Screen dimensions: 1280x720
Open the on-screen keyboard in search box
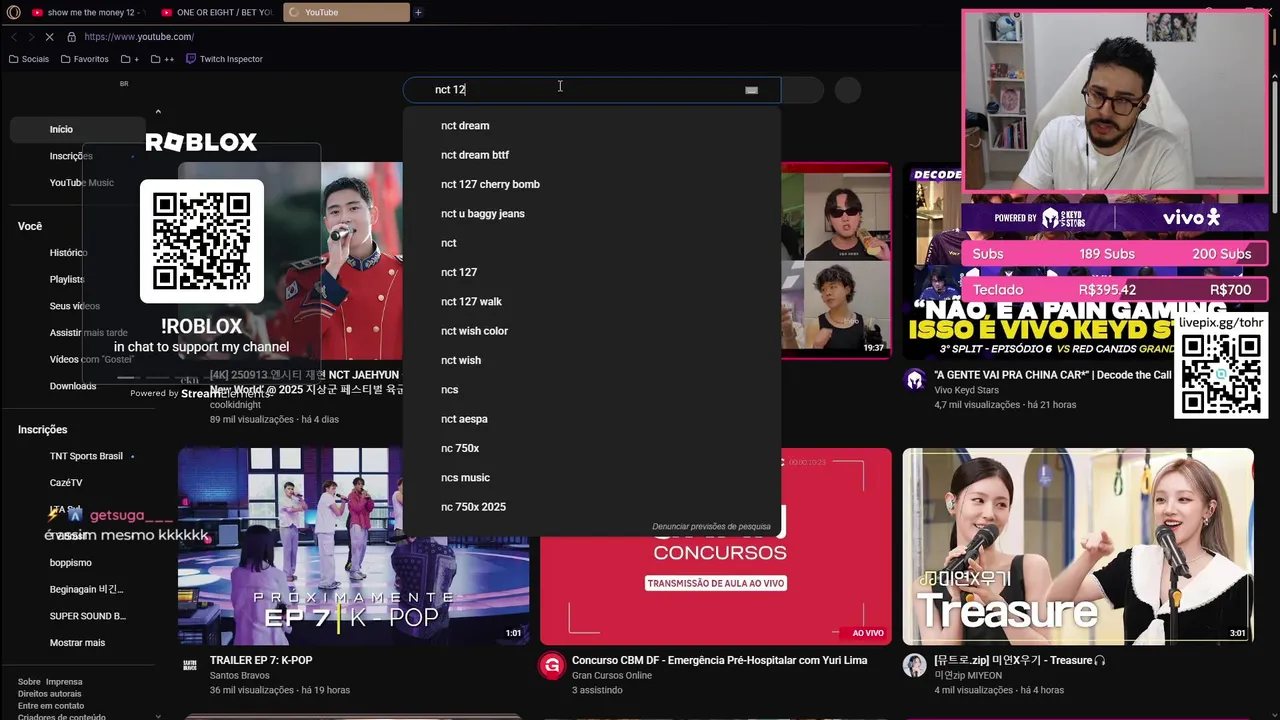(x=751, y=90)
